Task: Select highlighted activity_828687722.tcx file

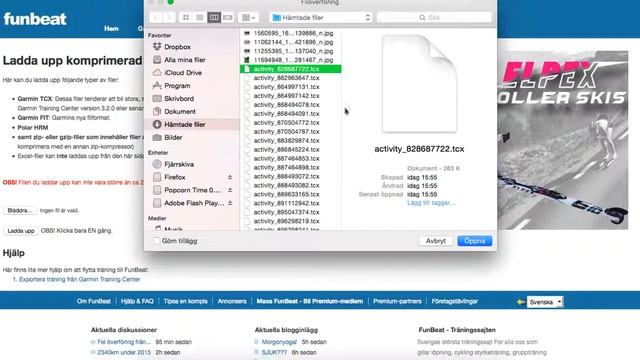Action: 291,69
